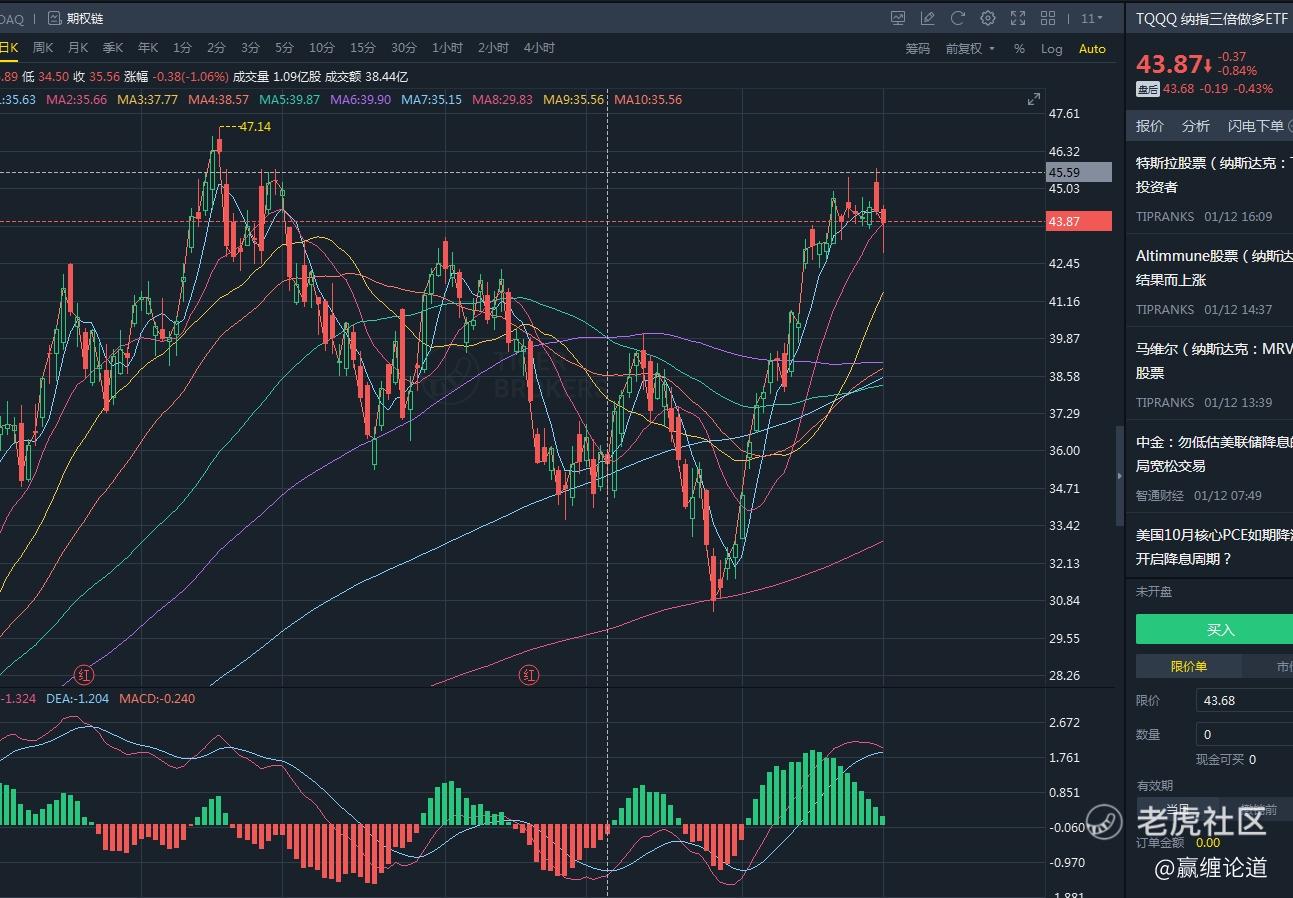The width and height of the screenshot is (1293, 898).
Task: Click the 数量 quantity input field
Action: 1244,734
